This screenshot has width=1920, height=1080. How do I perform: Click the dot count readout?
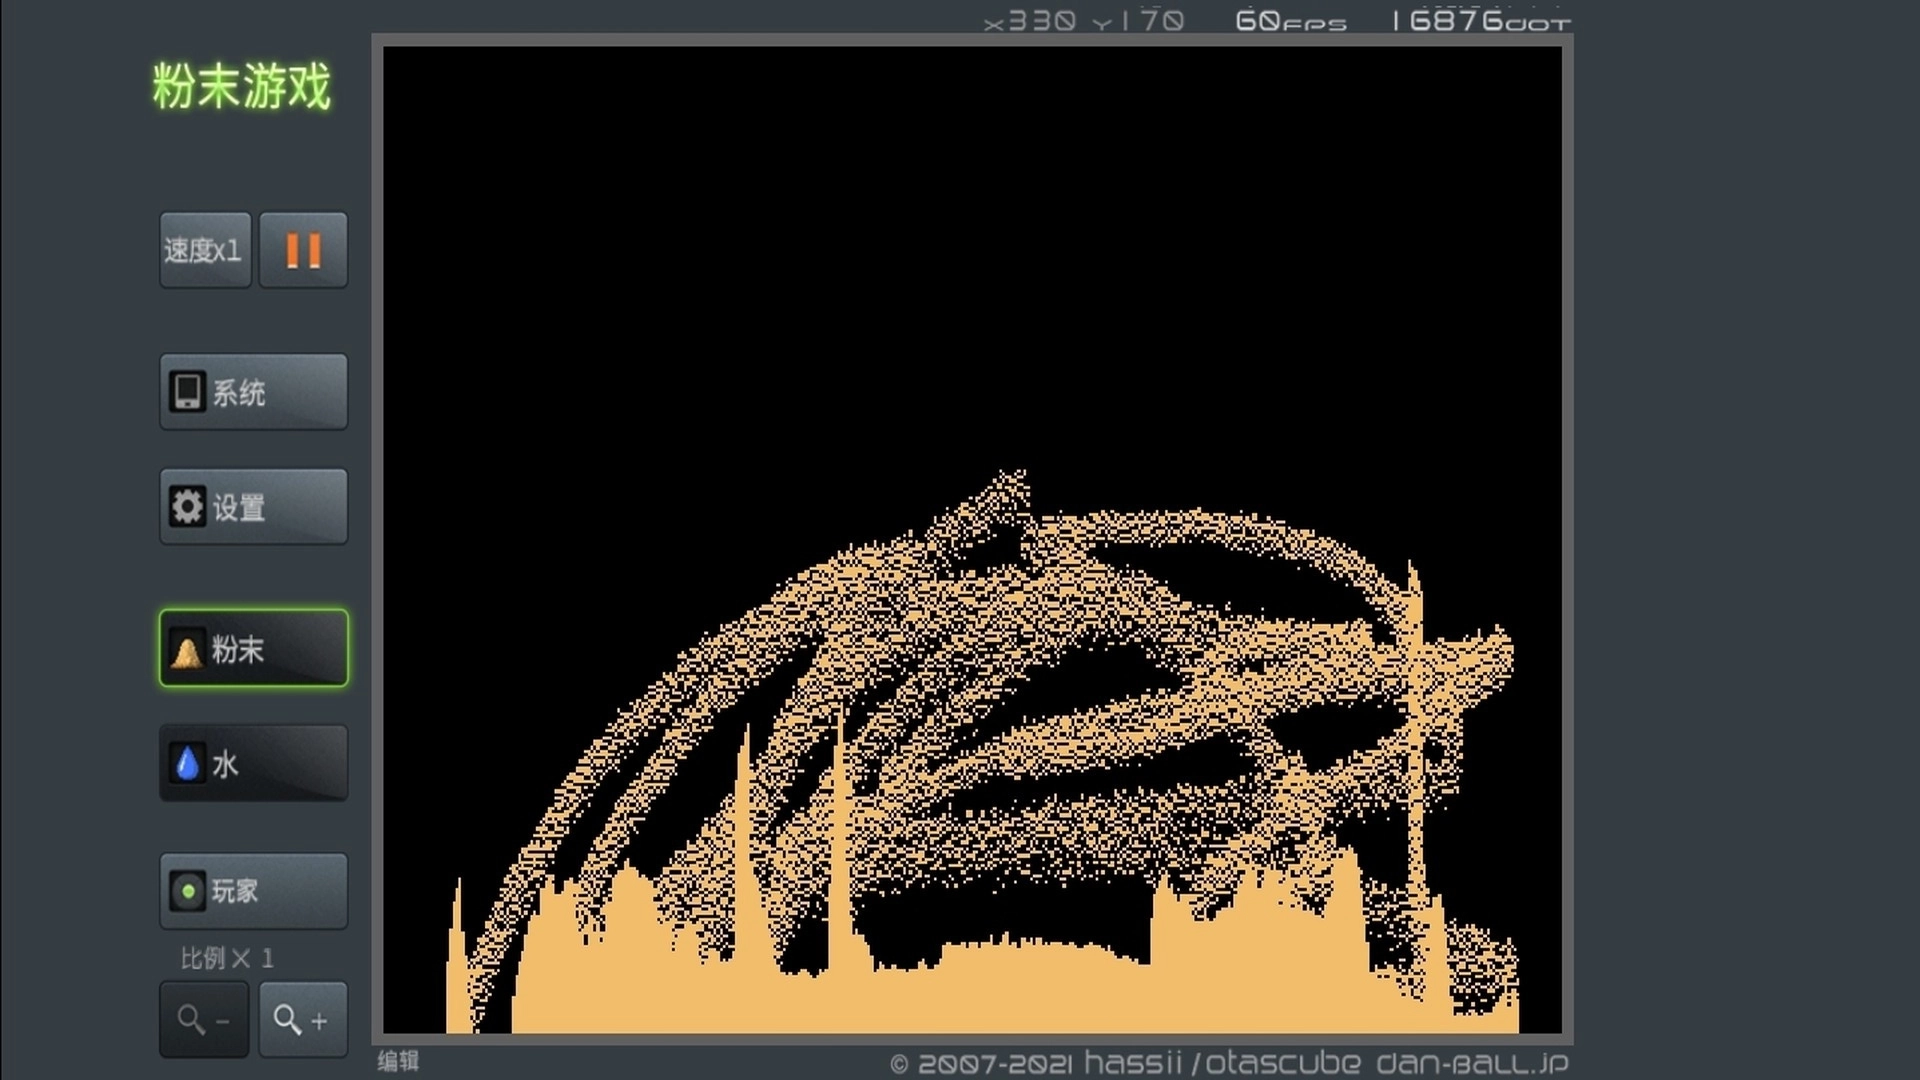tap(1480, 21)
